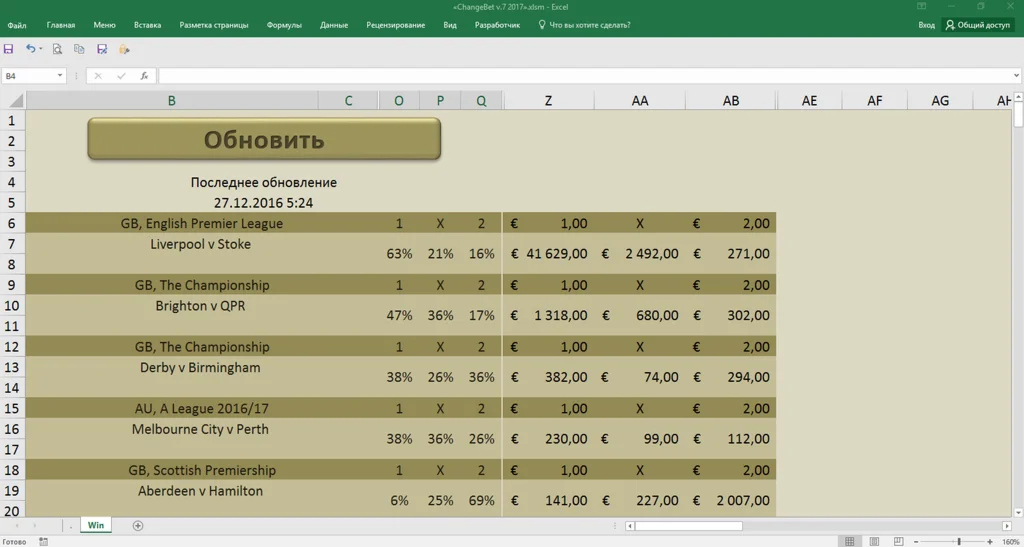Click inside the formula bar input field

(580, 76)
